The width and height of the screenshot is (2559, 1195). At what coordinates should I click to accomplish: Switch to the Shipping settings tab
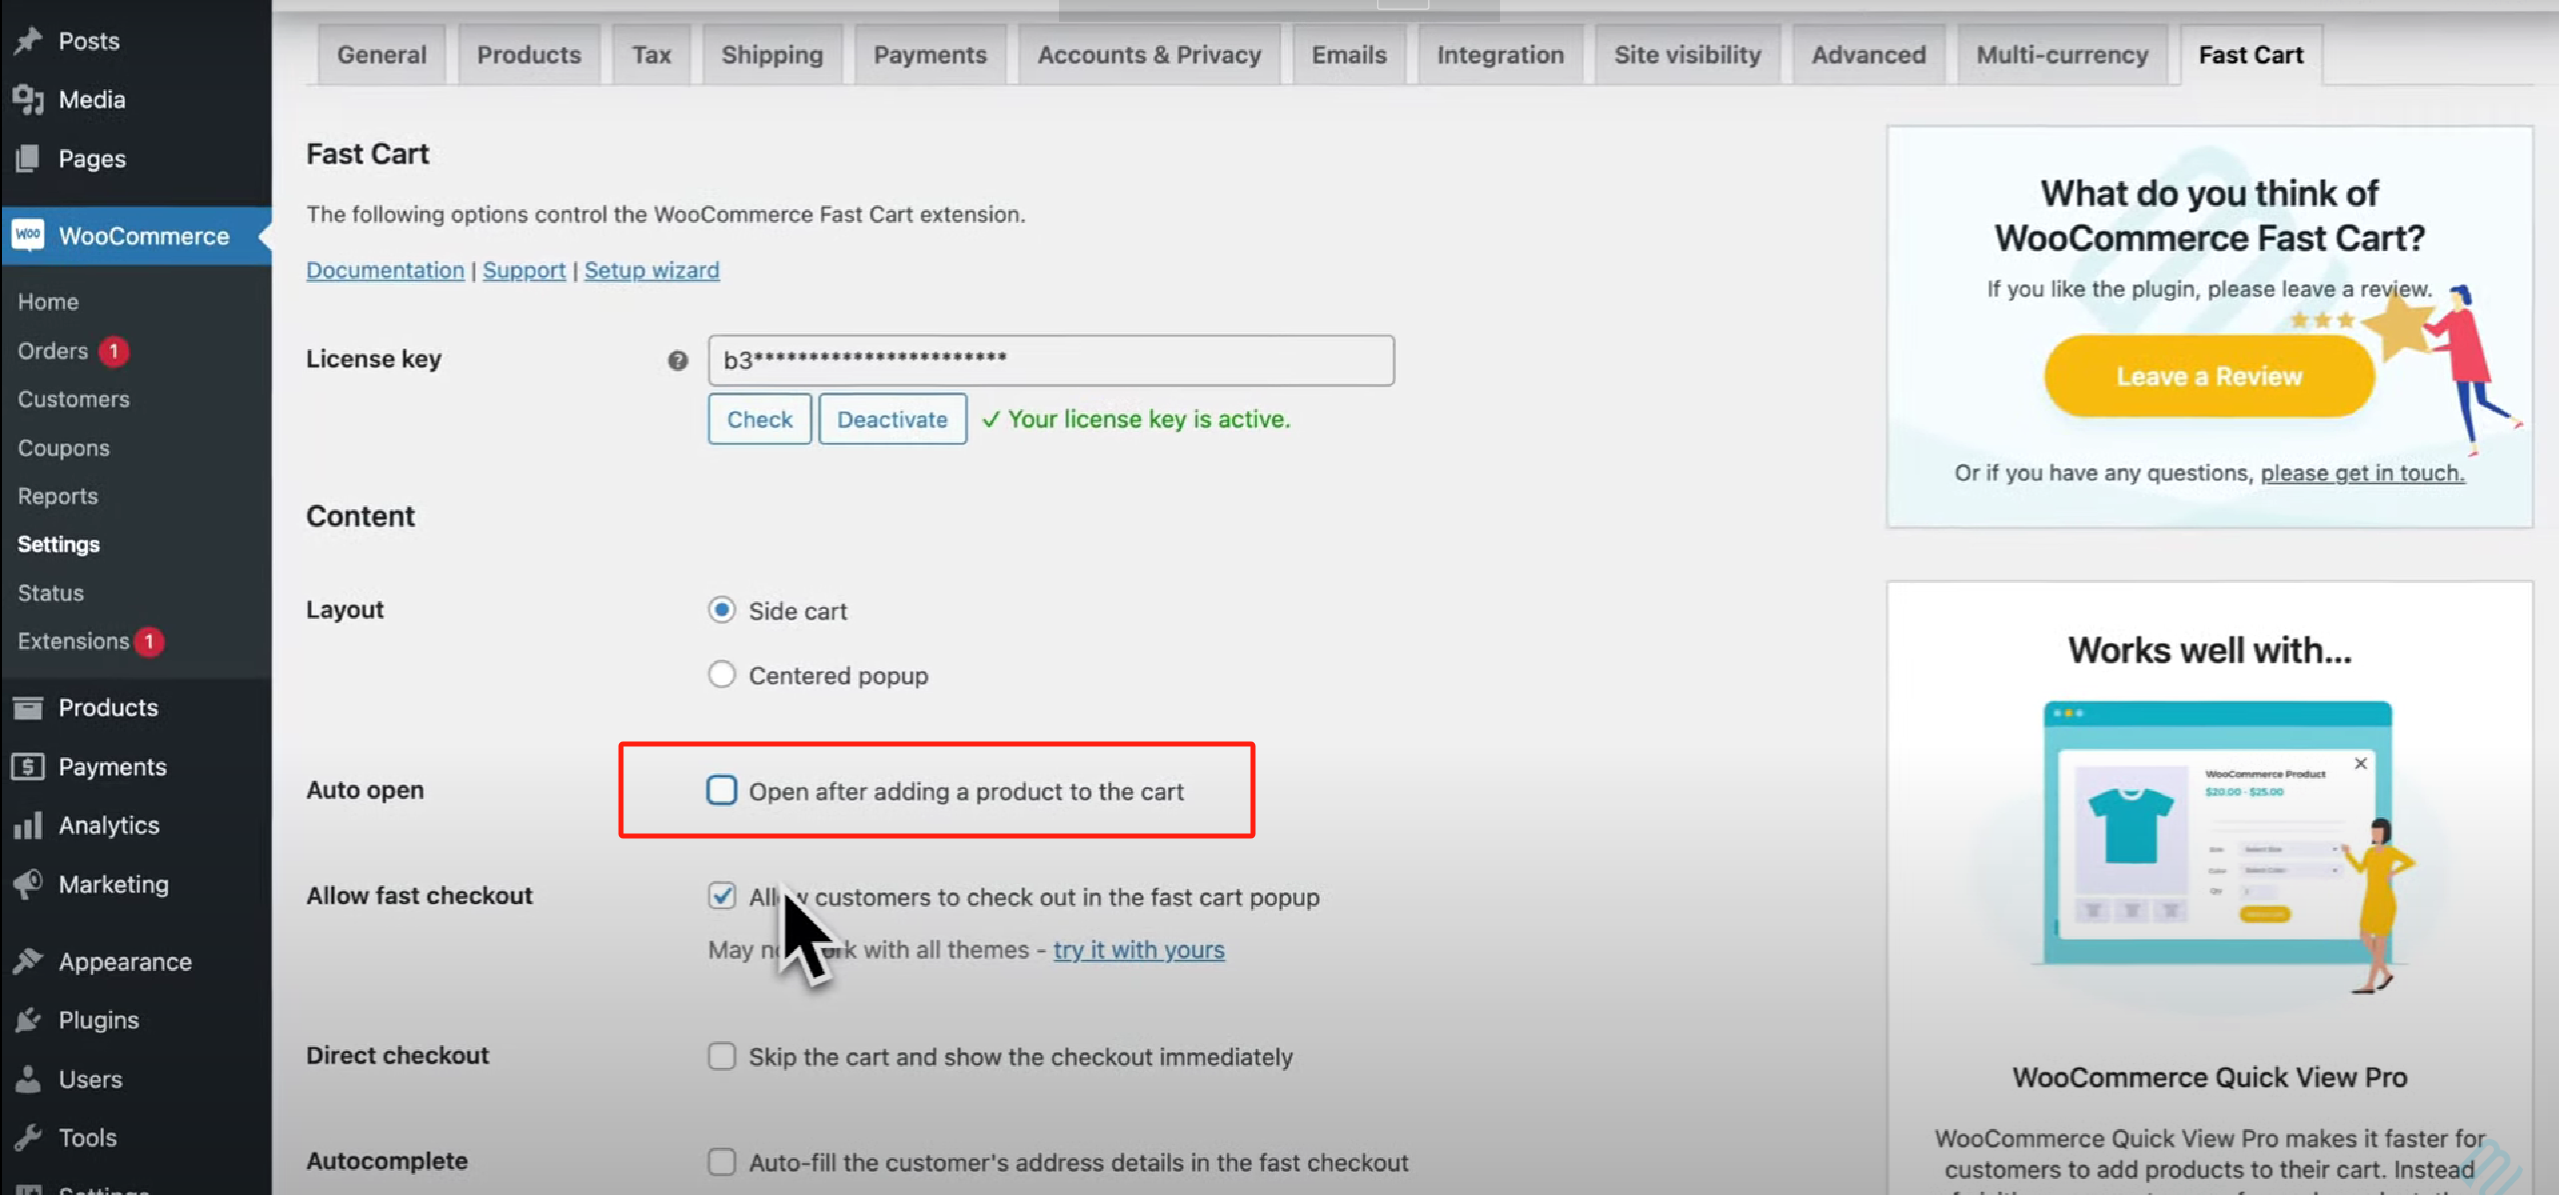[772, 55]
